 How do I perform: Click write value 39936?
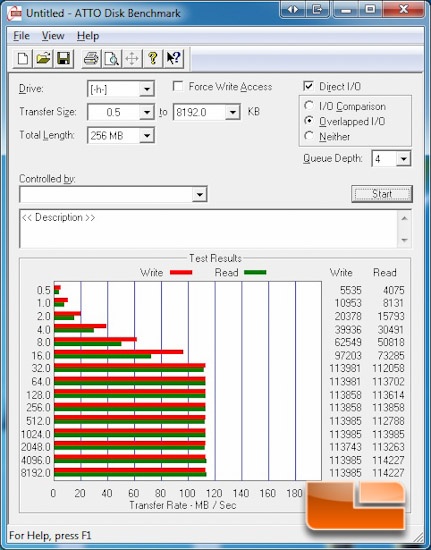pyautogui.click(x=348, y=330)
